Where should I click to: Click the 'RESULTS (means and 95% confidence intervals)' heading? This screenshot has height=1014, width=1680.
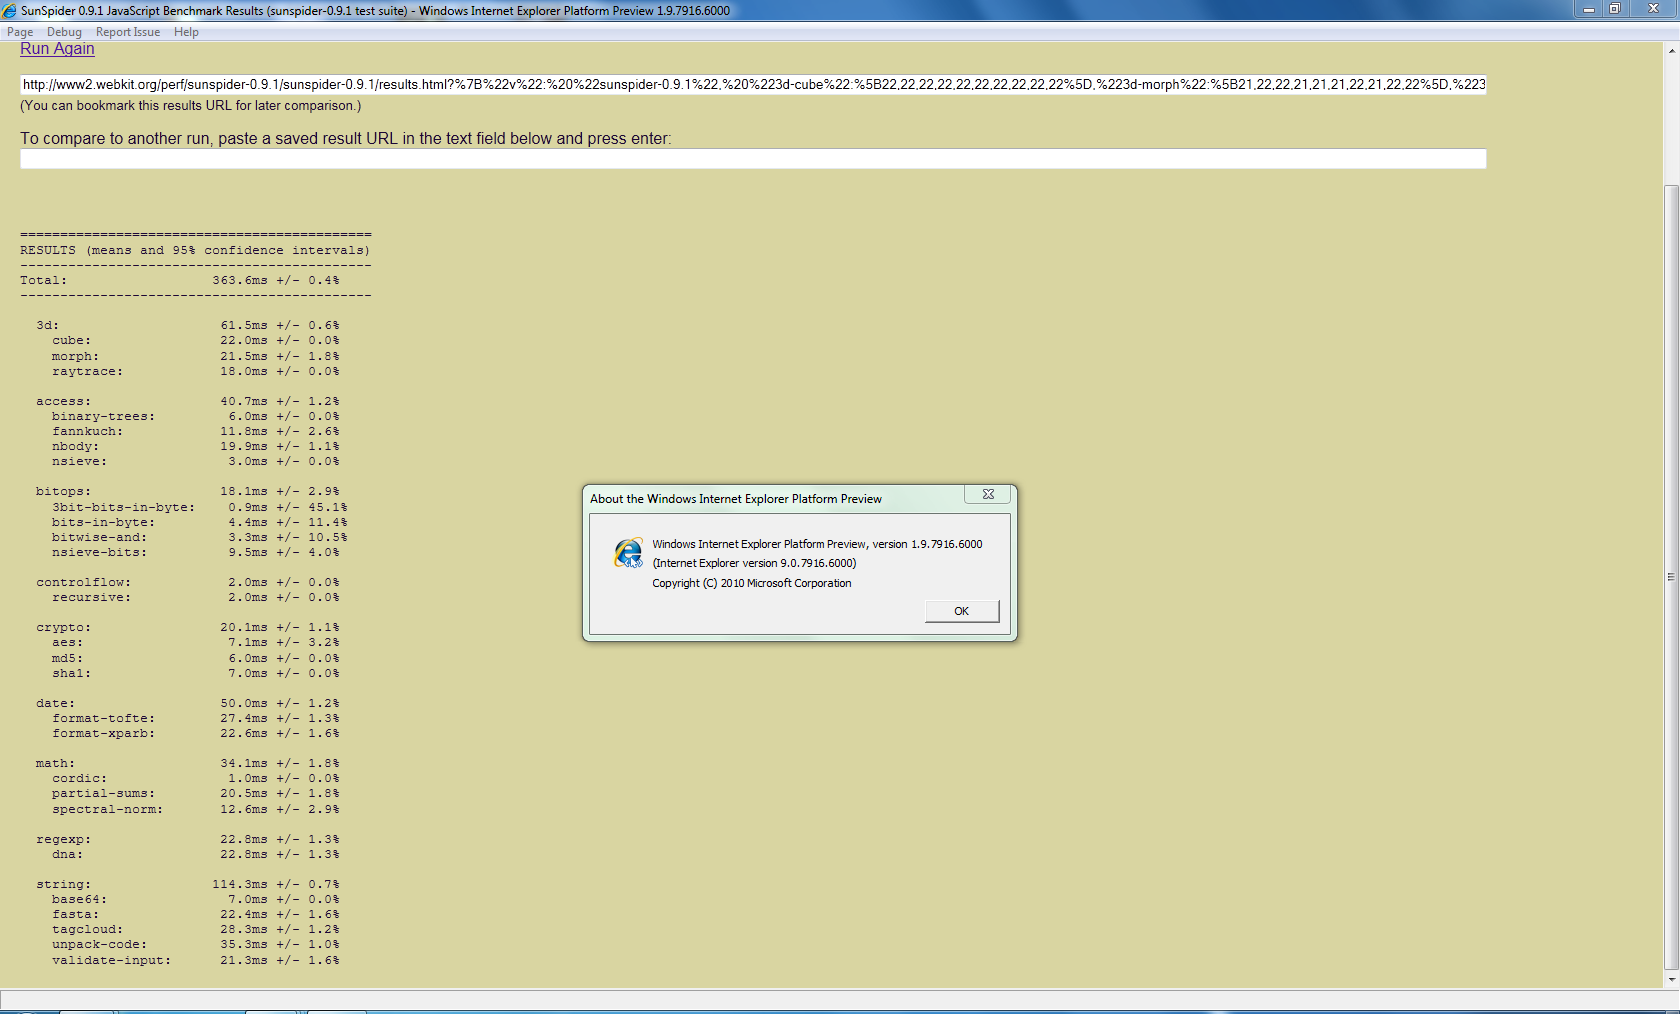pyautogui.click(x=195, y=251)
